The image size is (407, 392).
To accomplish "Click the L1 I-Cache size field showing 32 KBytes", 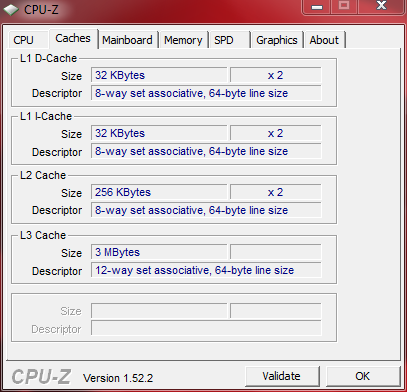I will 159,133.
